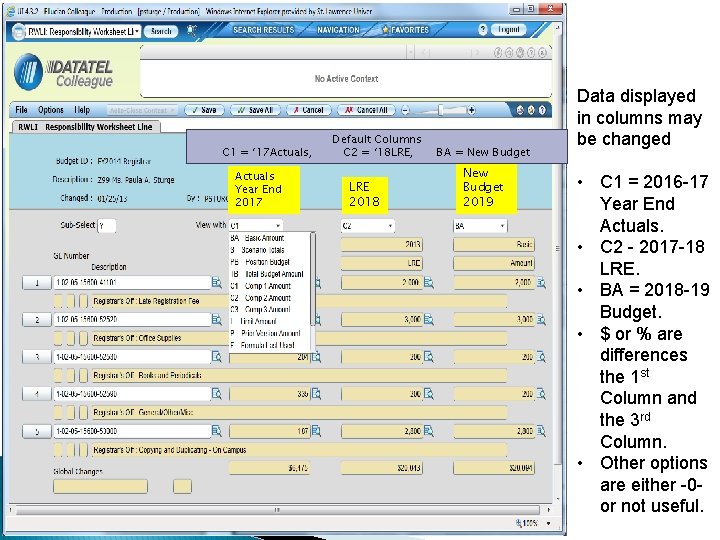Click first context navigation circle icon
Viewport: 720px width, 540px height.
click(498, 53)
